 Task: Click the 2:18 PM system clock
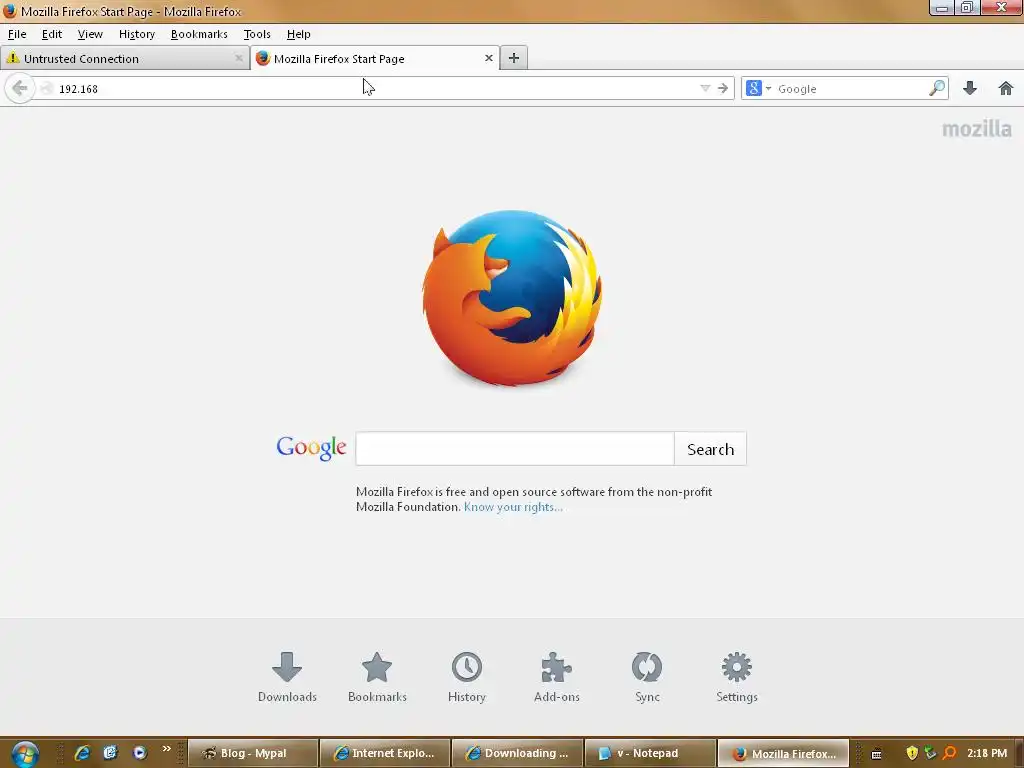point(987,753)
